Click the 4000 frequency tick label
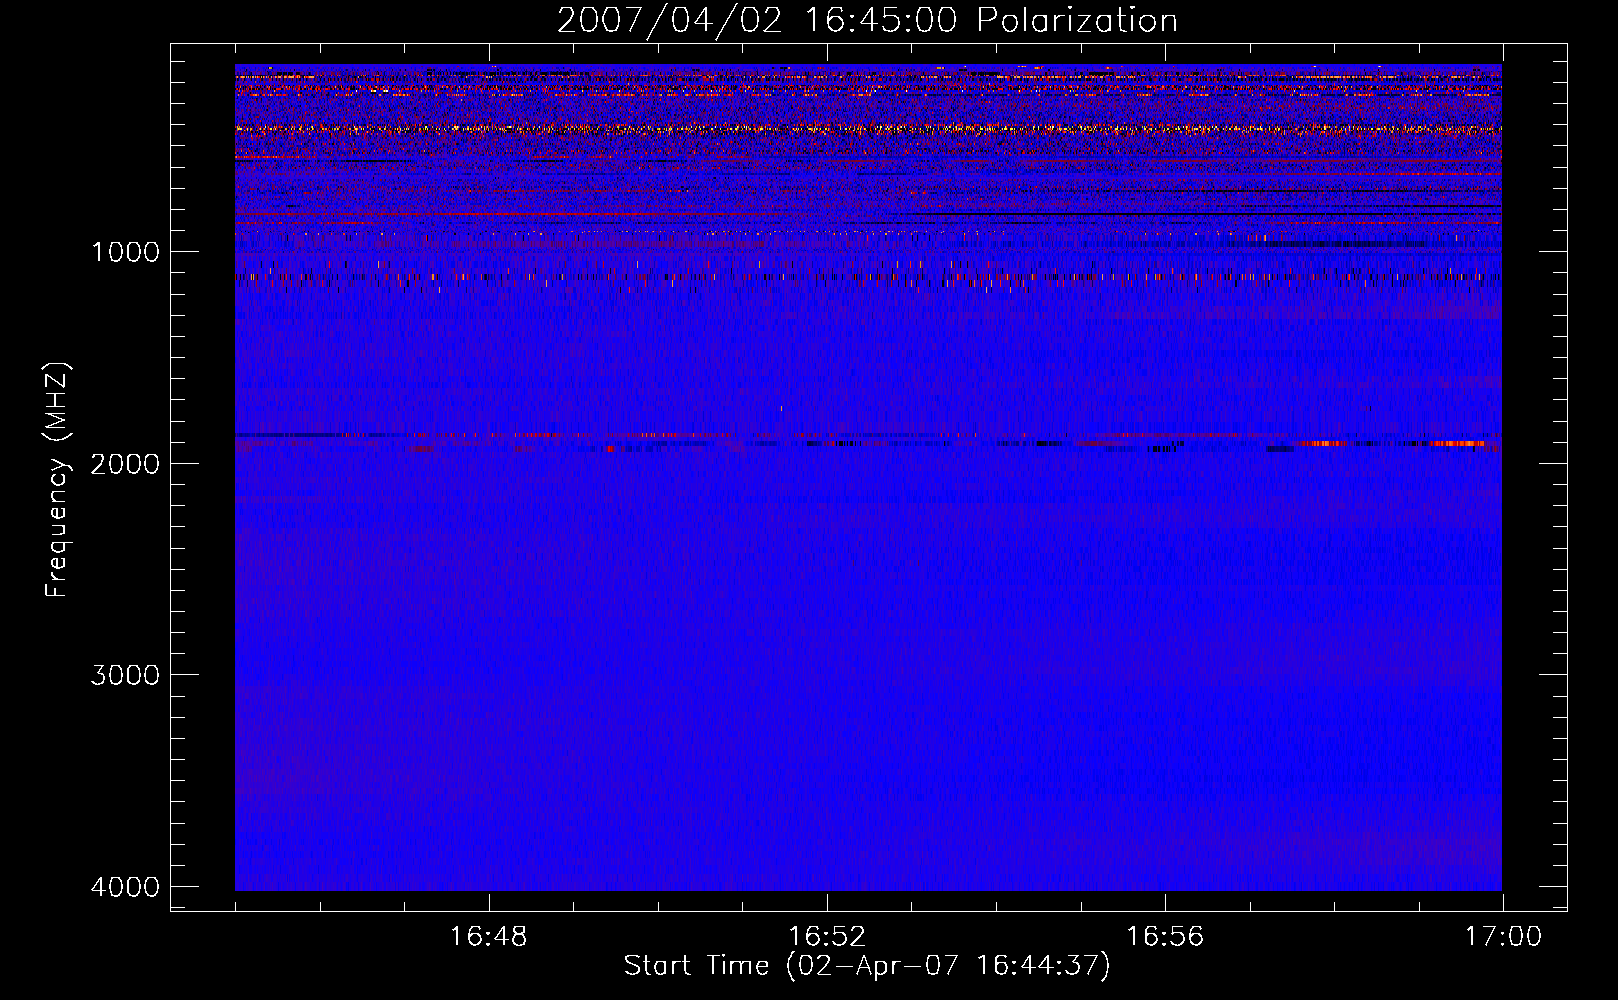Viewport: 1618px width, 1000px height. tap(125, 887)
